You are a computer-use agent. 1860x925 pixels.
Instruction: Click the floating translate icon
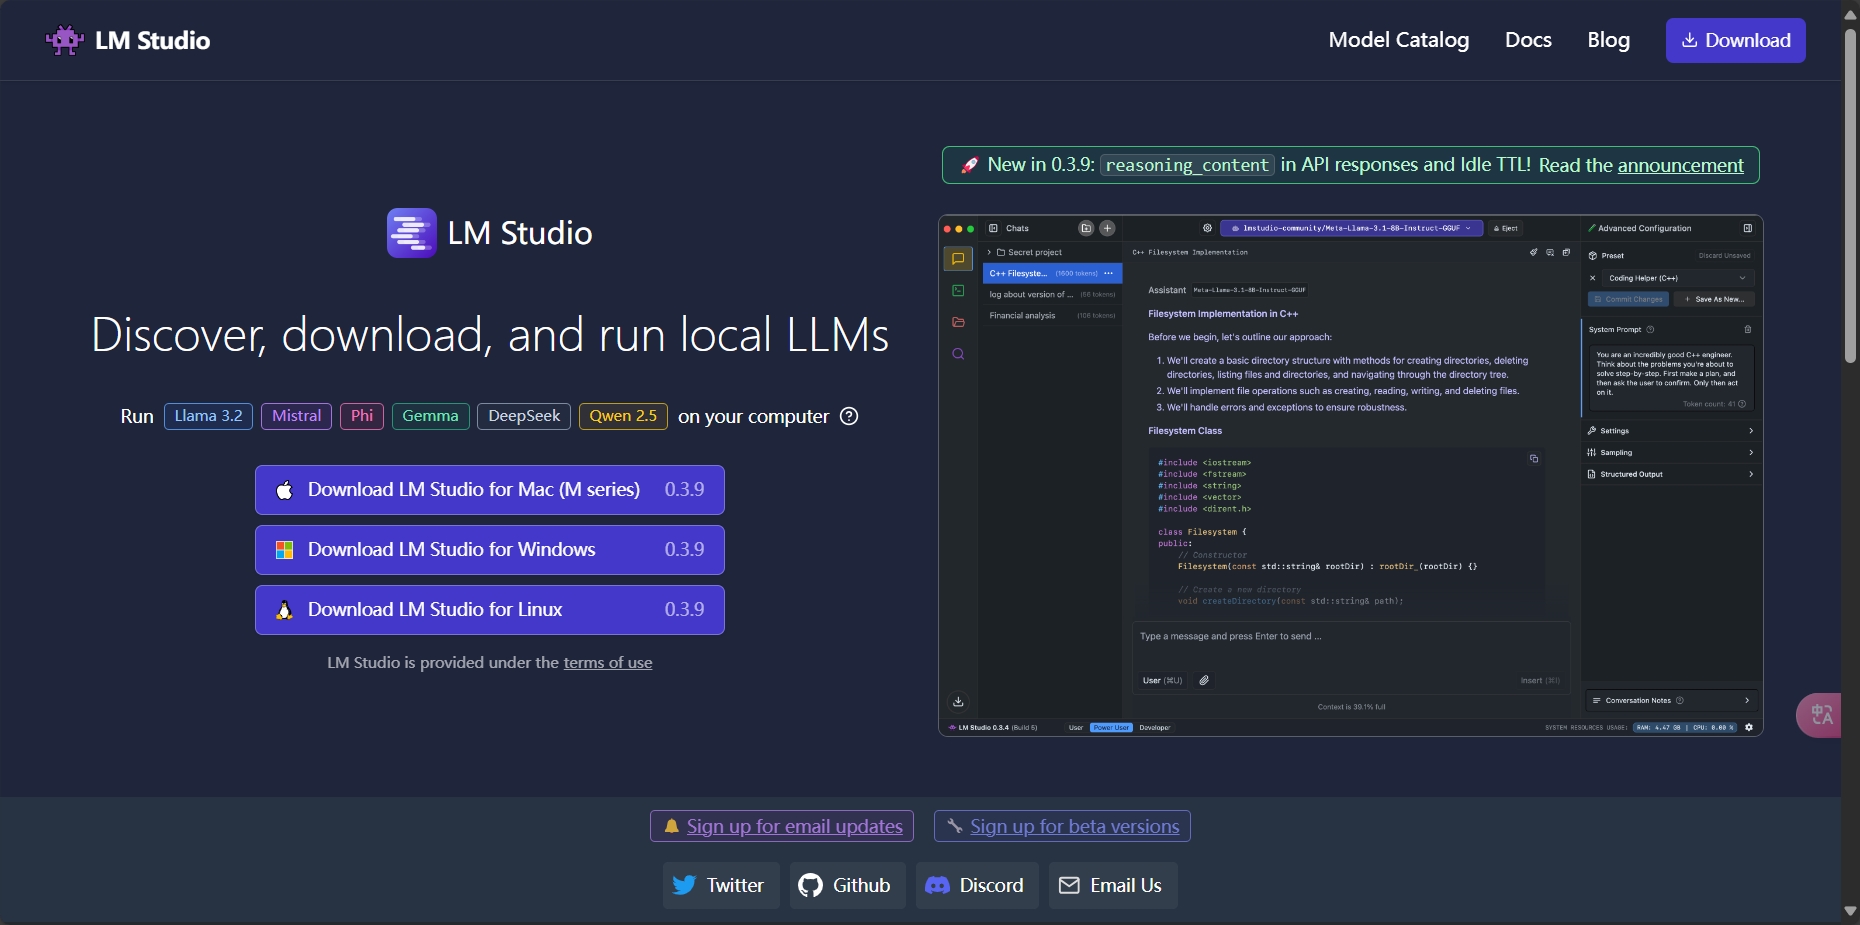[x=1820, y=715]
